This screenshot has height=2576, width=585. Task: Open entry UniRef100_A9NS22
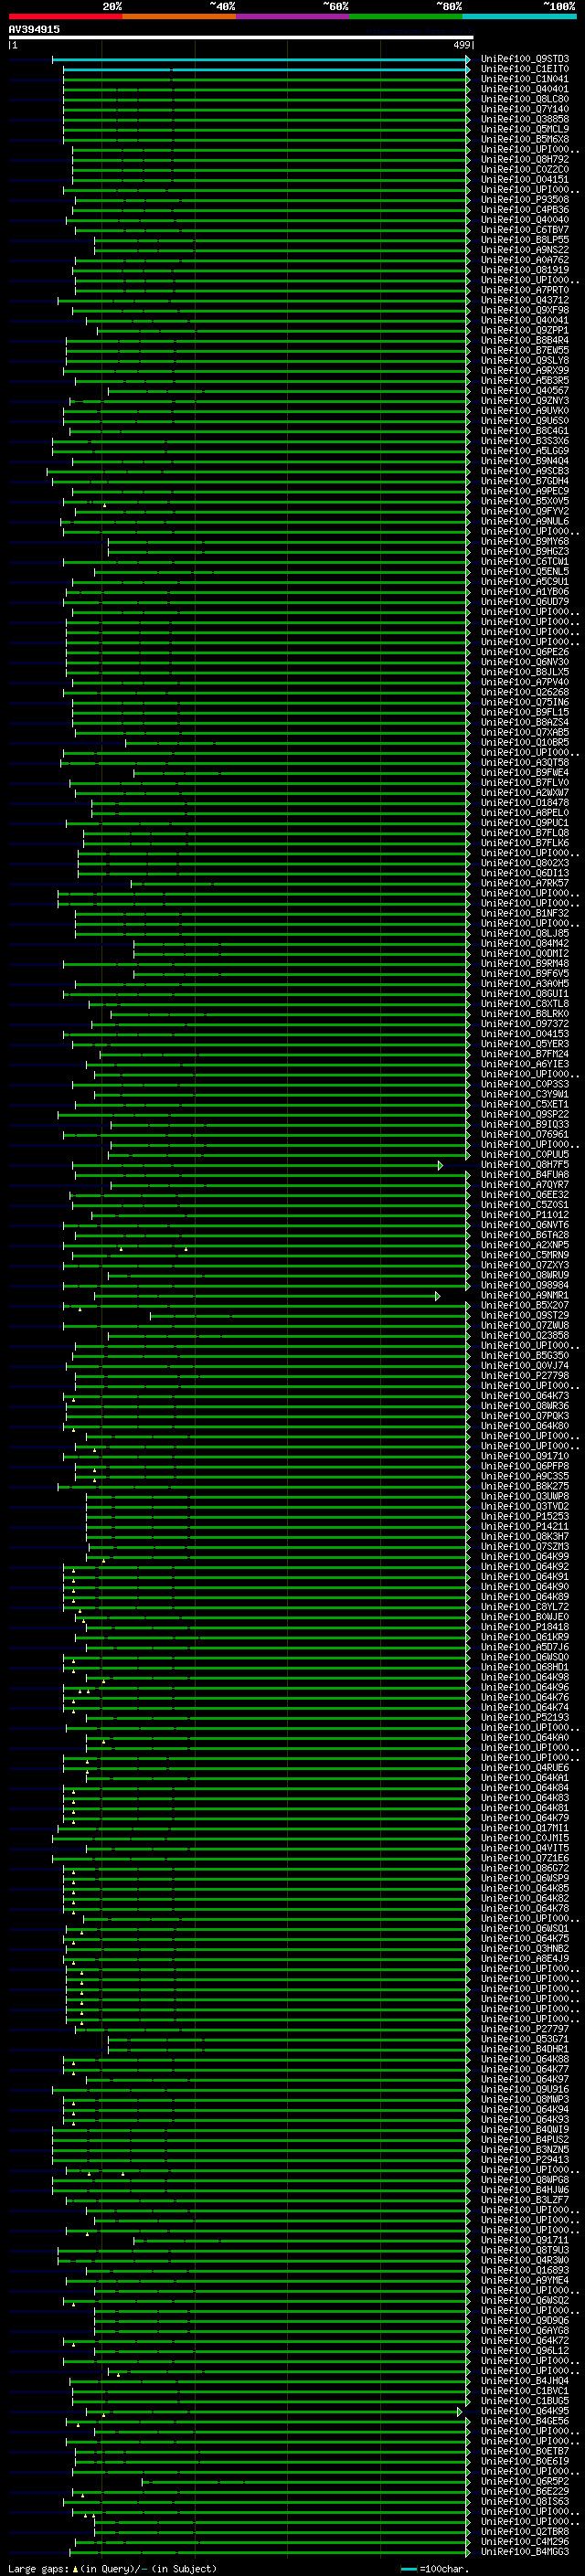pyautogui.click(x=524, y=250)
